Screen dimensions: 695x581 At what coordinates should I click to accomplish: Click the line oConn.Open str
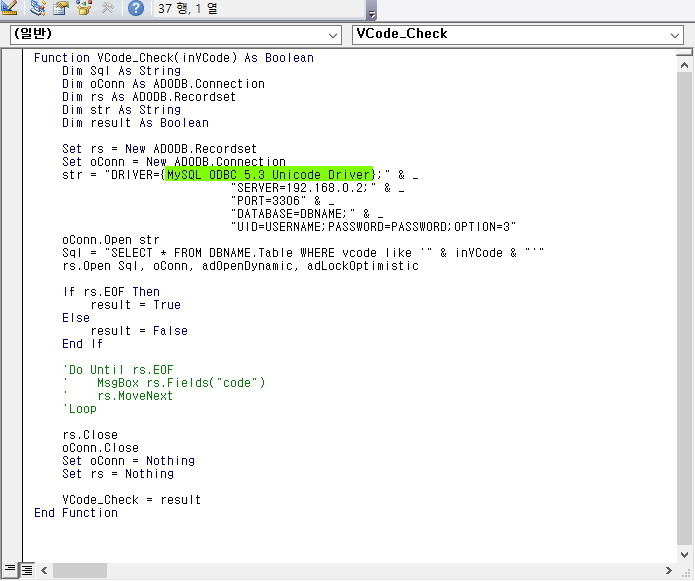[x=111, y=240]
